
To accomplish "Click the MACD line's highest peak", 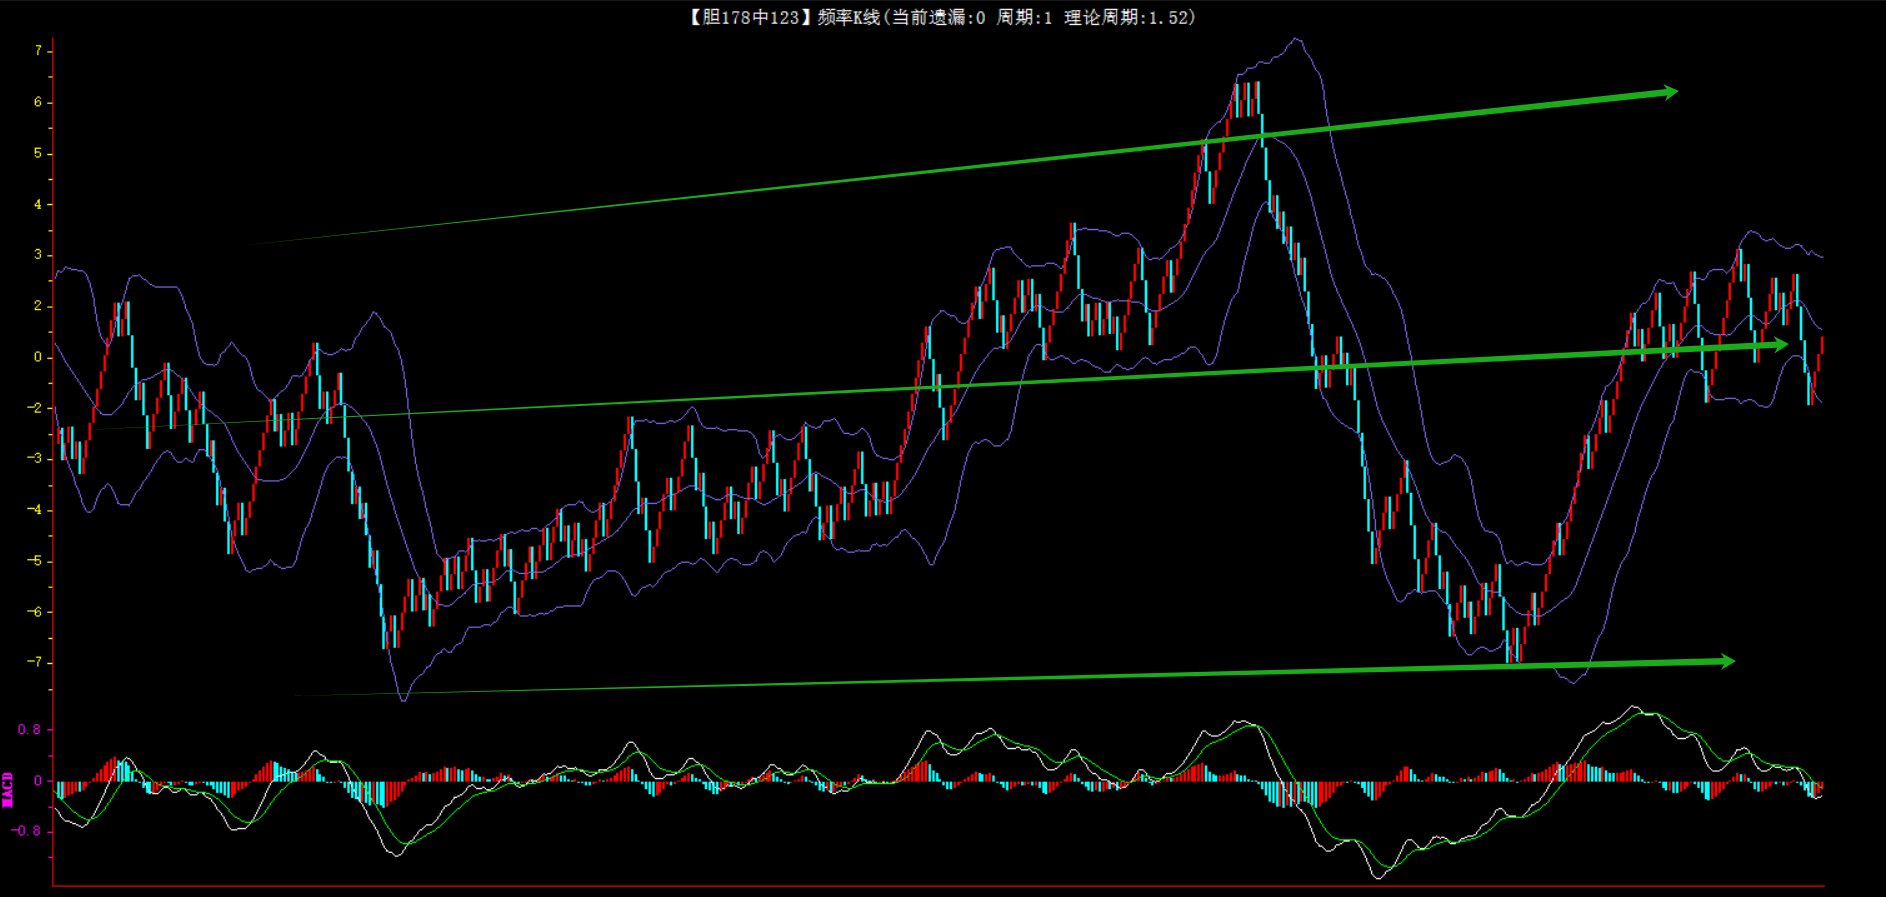I will pyautogui.click(x=1635, y=707).
